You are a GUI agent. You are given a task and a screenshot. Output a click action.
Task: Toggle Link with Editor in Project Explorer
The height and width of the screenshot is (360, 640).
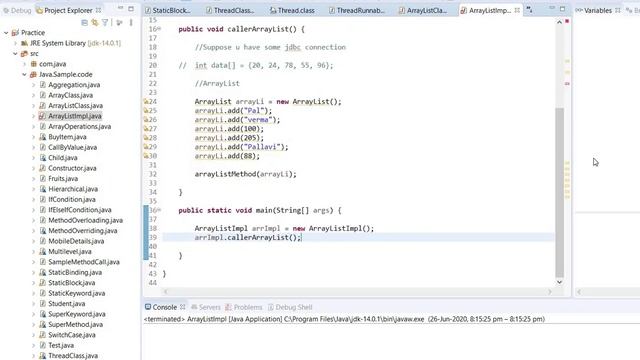(95, 23)
